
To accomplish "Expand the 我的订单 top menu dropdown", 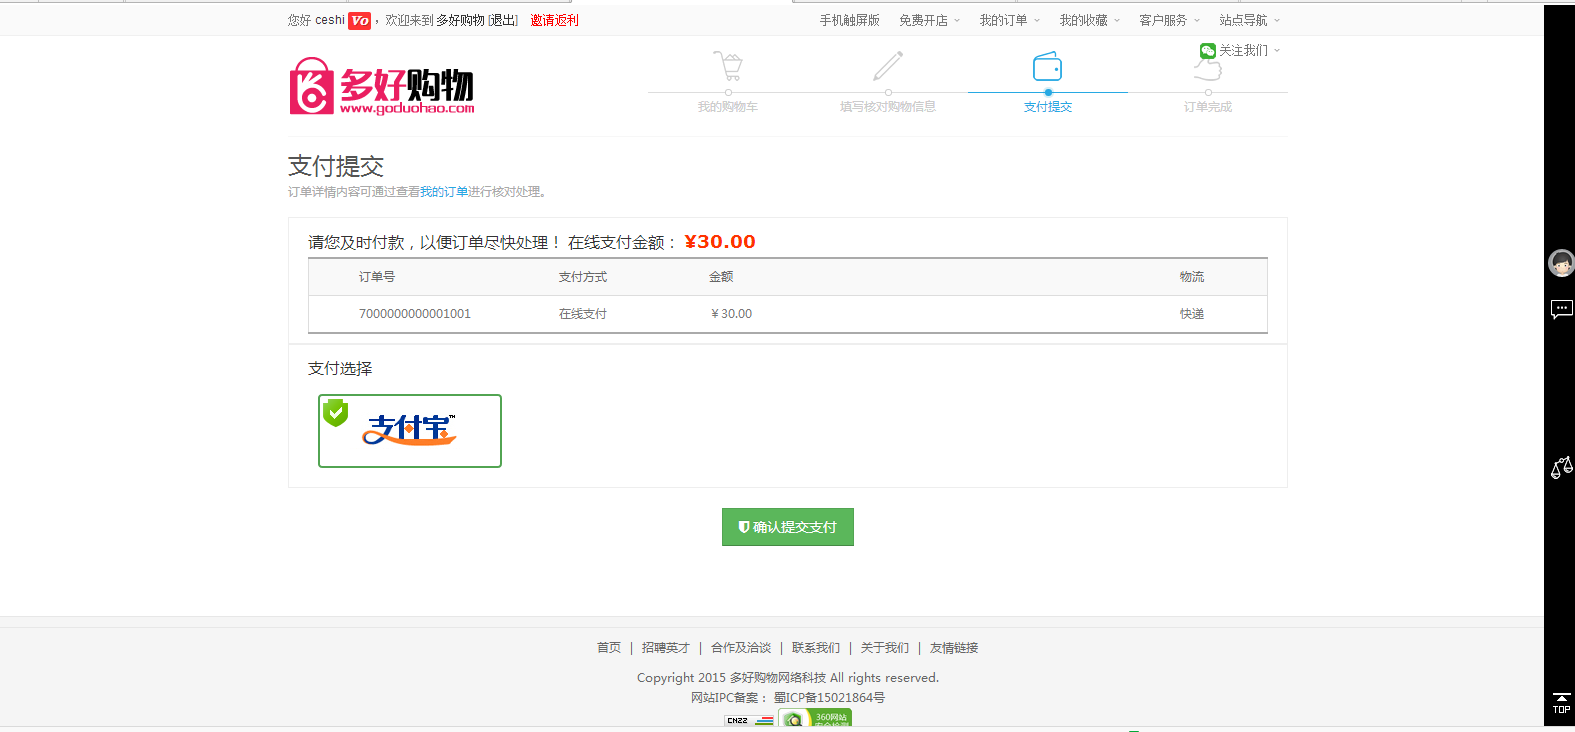I will point(1010,20).
